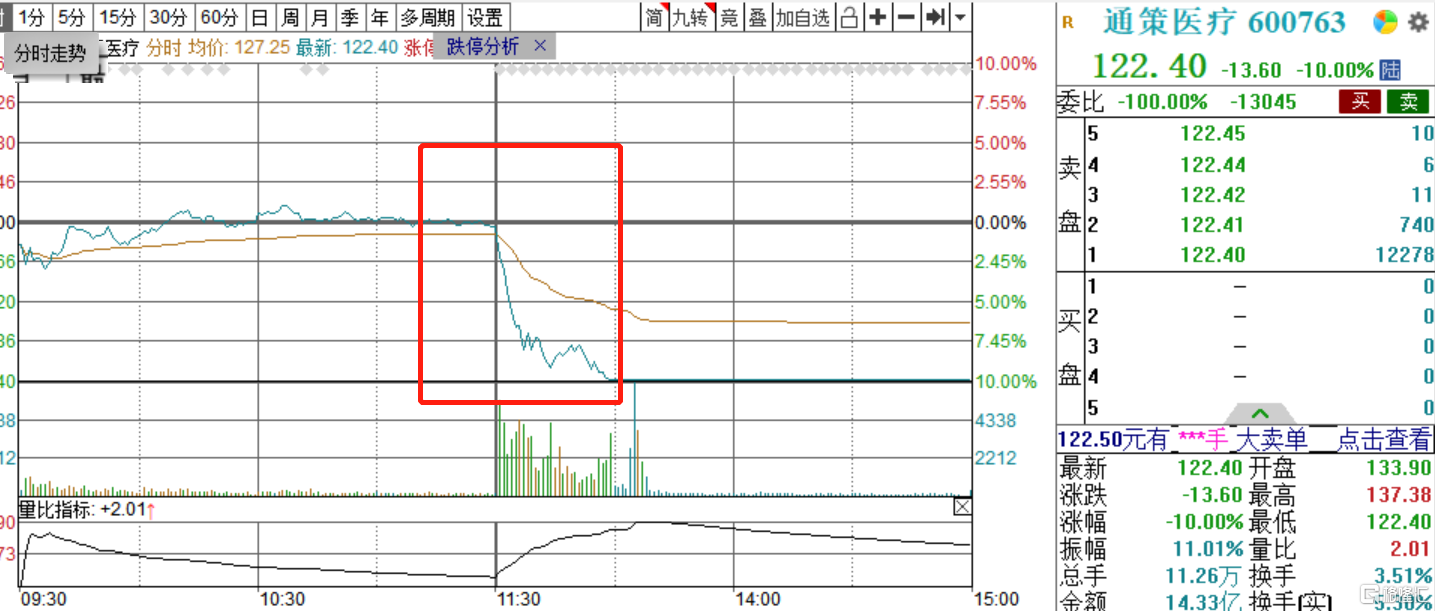This screenshot has height=611, width=1435.
Task: Click the plus zoom-in icon
Action: coord(878,17)
